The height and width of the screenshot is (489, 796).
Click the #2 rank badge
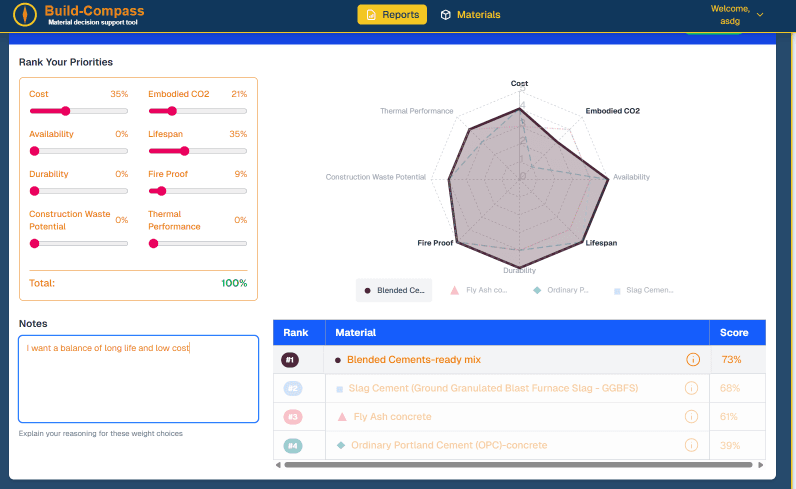292,388
